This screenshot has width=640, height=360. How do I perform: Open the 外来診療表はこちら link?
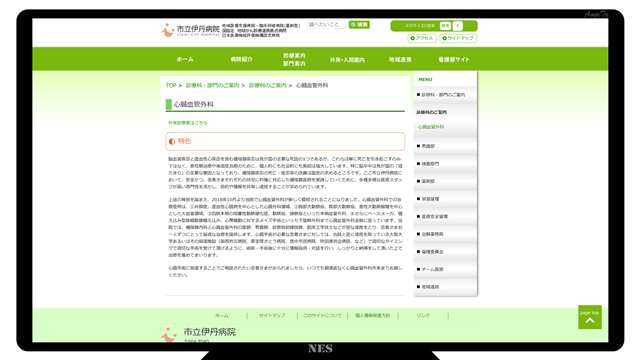188,123
